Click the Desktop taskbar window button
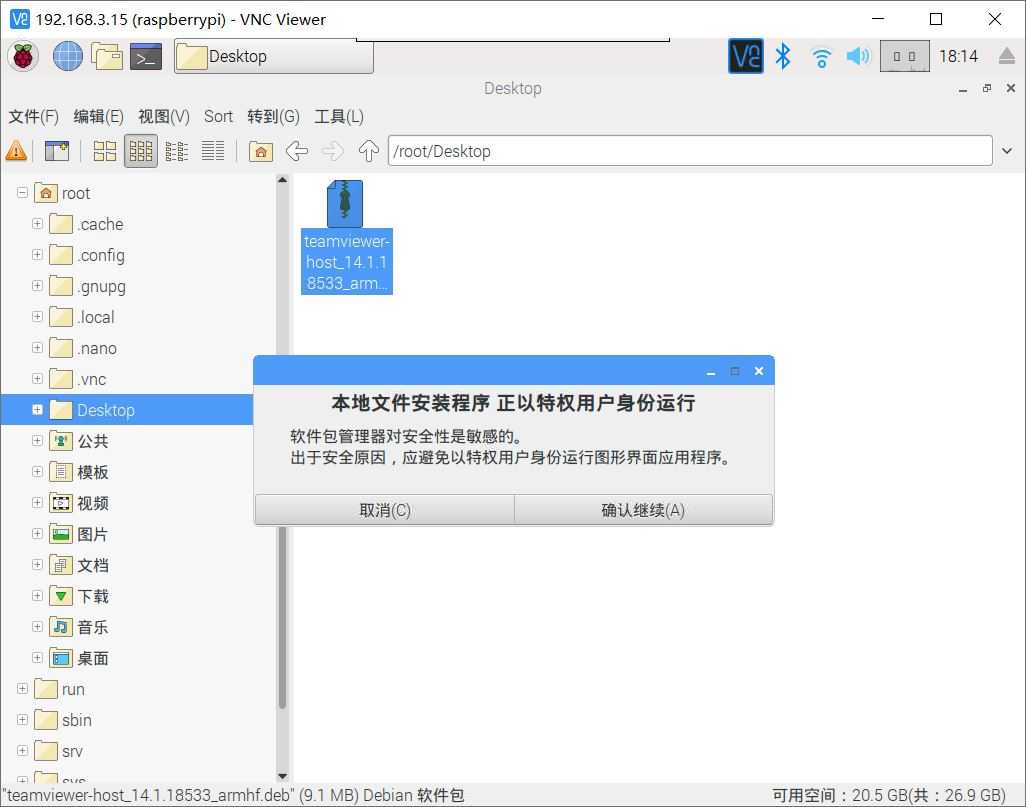 pyautogui.click(x=274, y=57)
